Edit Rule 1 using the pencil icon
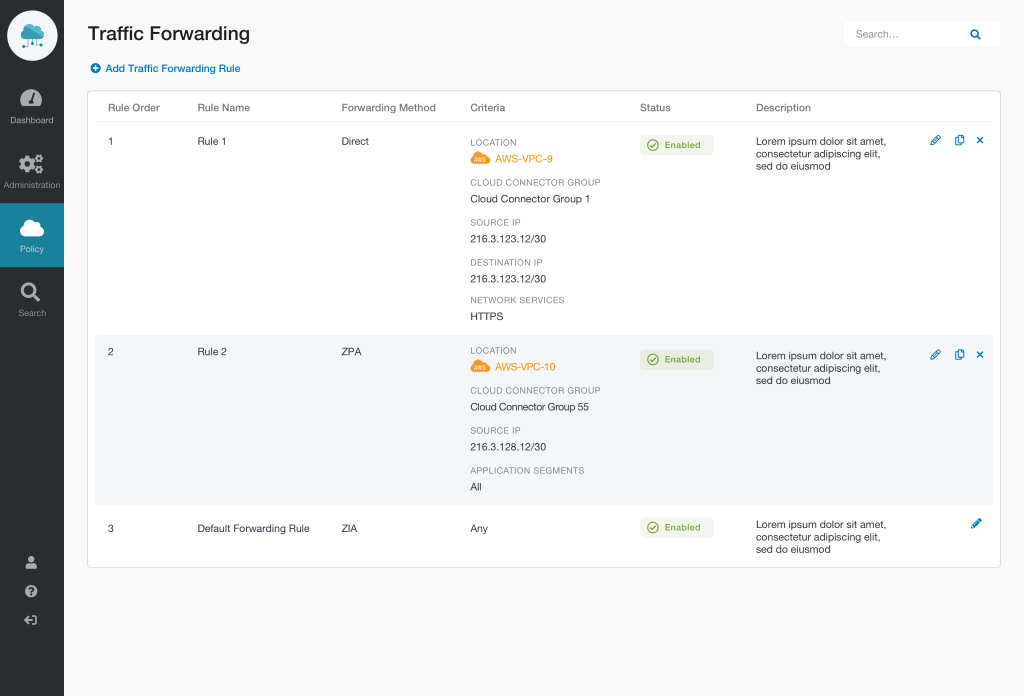Image resolution: width=1024 pixels, height=696 pixels. click(935, 140)
